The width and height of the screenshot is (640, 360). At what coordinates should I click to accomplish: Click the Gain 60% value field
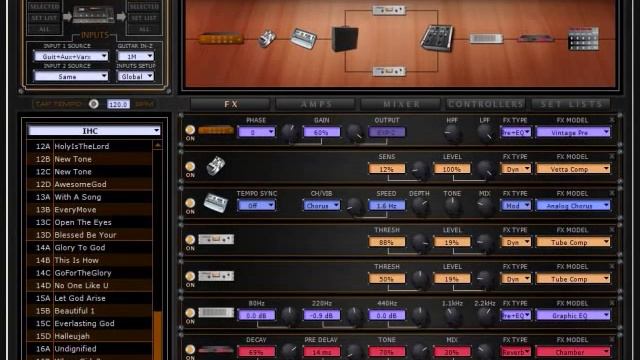(322, 132)
